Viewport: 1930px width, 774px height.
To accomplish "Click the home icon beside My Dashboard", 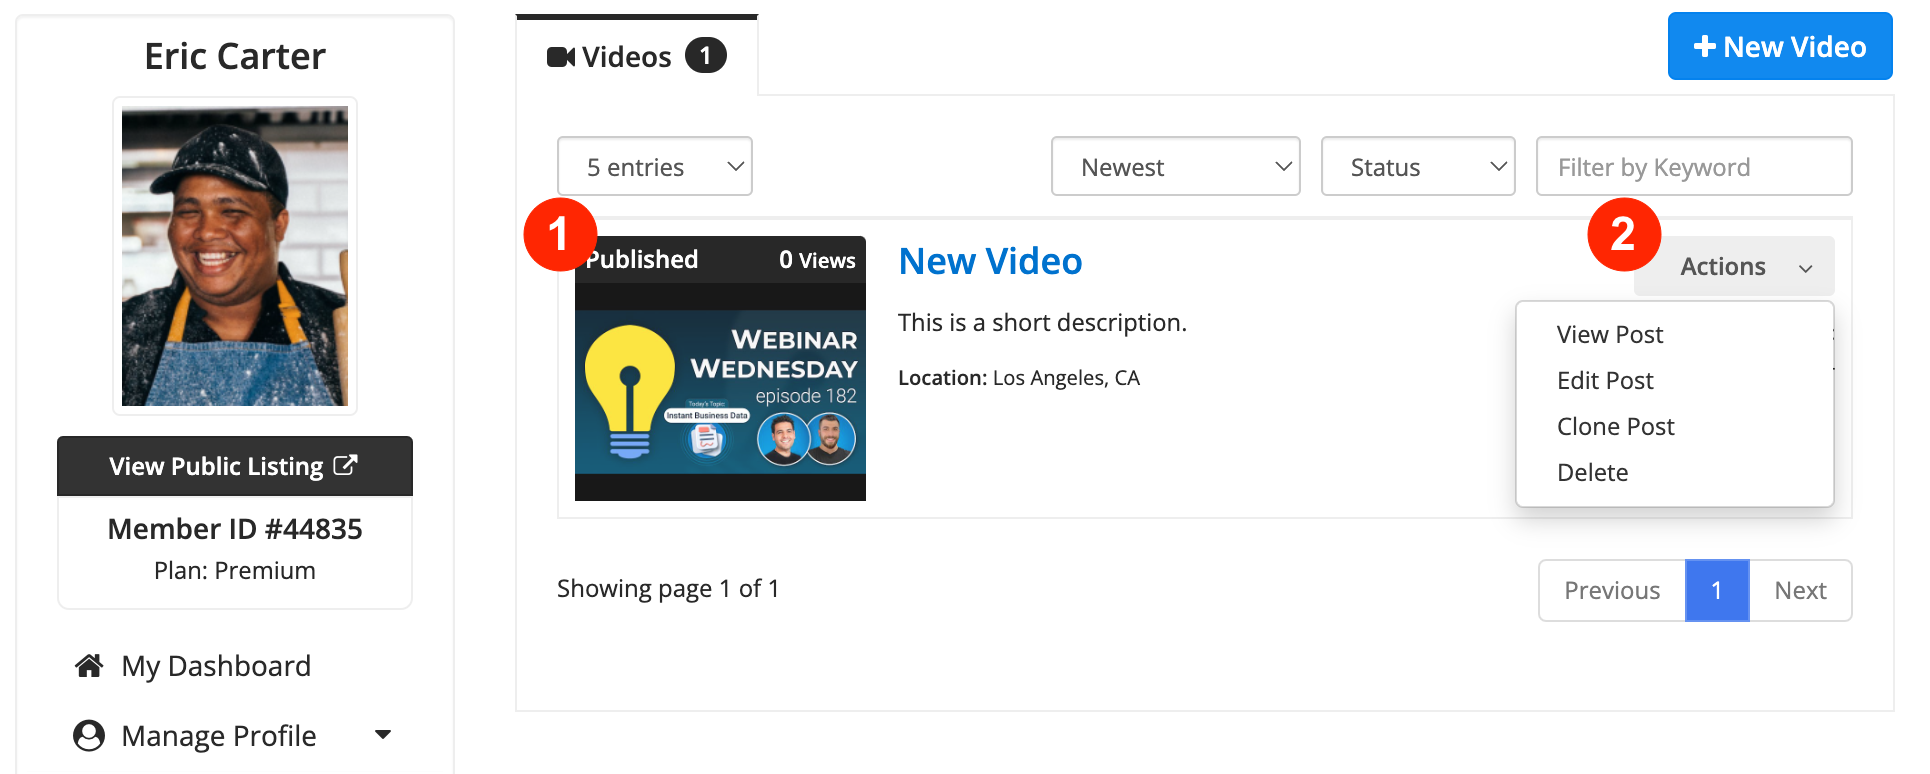I will click(89, 665).
